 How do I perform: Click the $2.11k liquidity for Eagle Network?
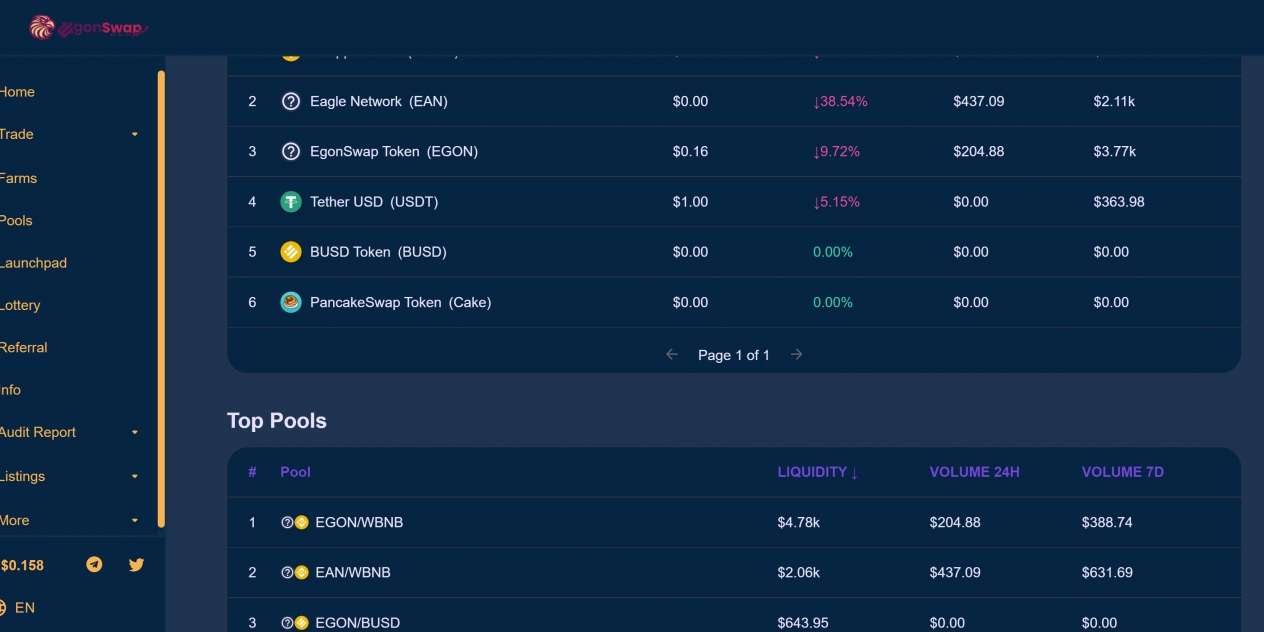[1115, 101]
